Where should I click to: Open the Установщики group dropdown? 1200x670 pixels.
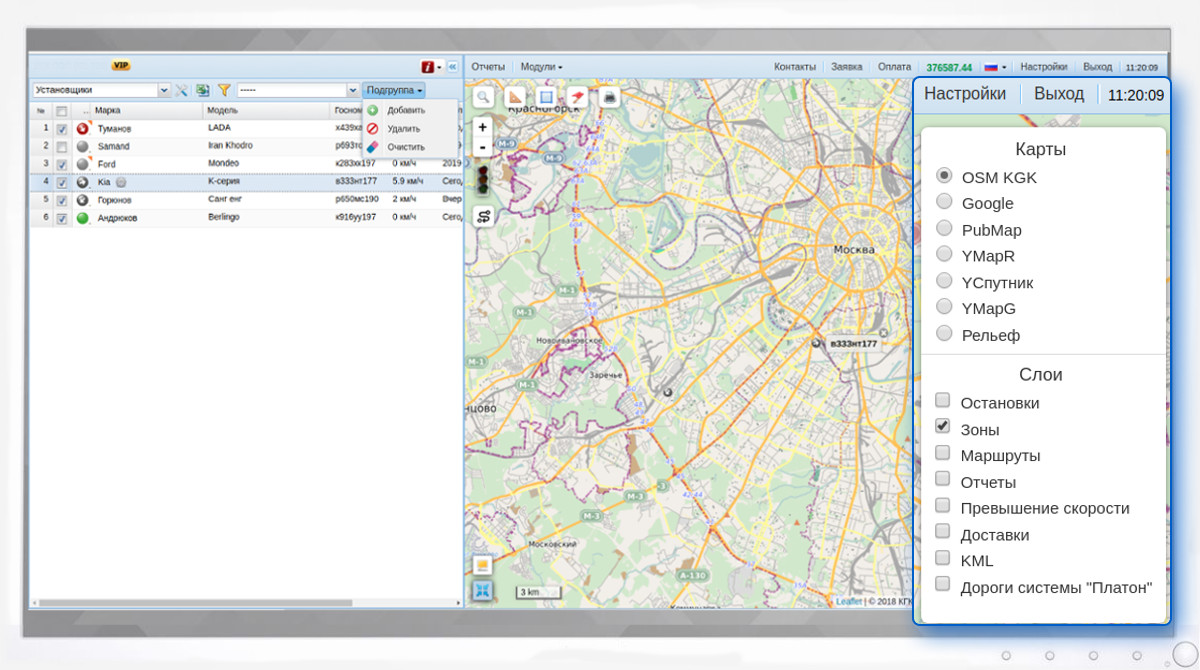164,90
